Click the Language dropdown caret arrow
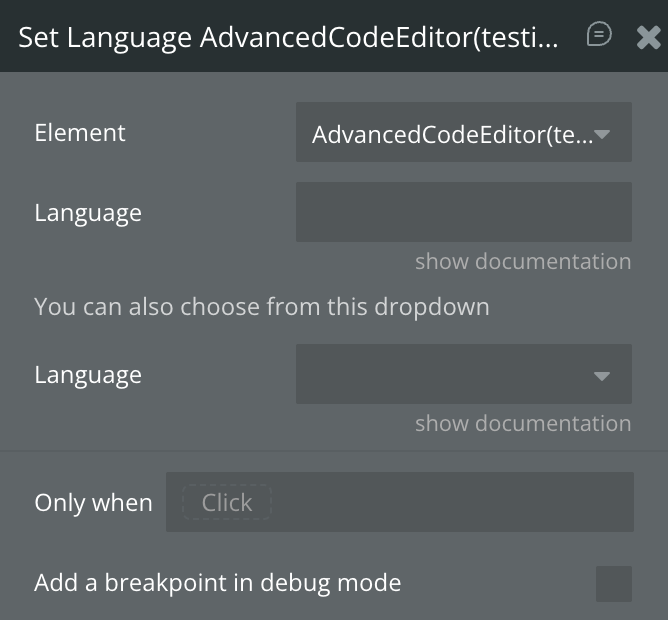 [602, 376]
